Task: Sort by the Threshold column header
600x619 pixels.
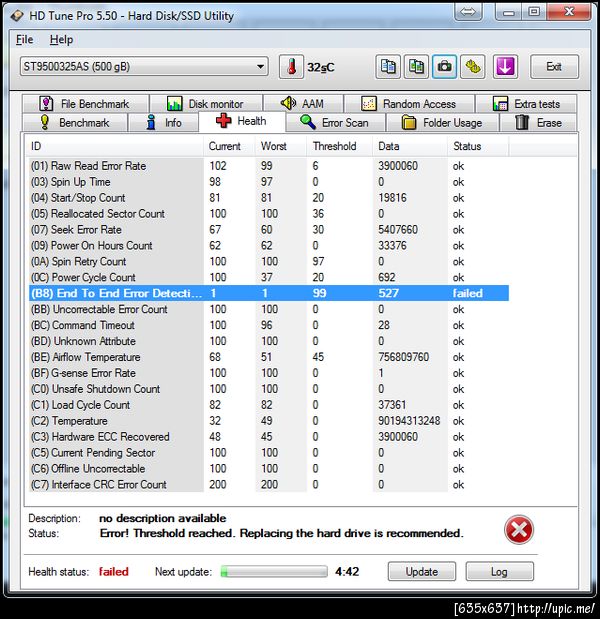Action: pyautogui.click(x=339, y=146)
